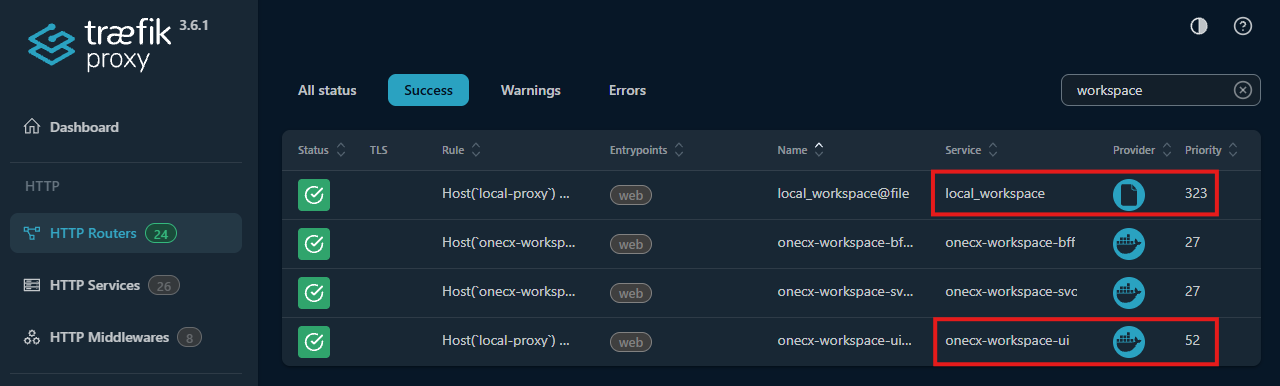1280x386 pixels.
Task: Click the Traefik proxy logo
Action: [x=99, y=46]
